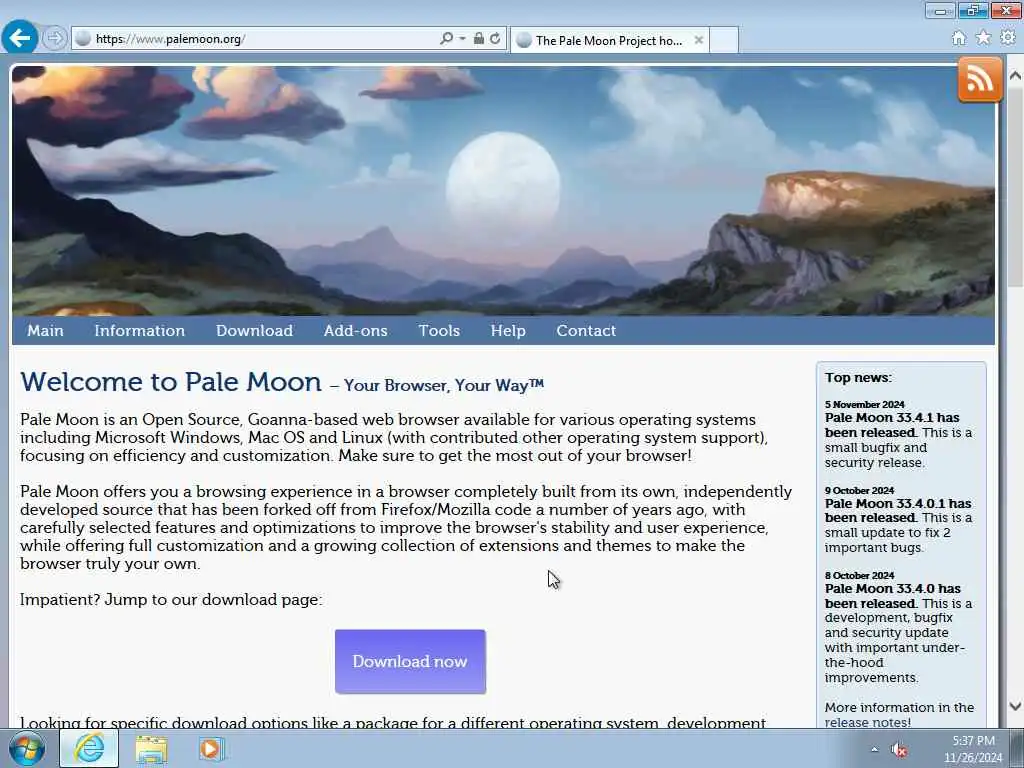Launch Windows Media Player from taskbar
Viewport: 1024px width, 768px height.
[x=211, y=749]
